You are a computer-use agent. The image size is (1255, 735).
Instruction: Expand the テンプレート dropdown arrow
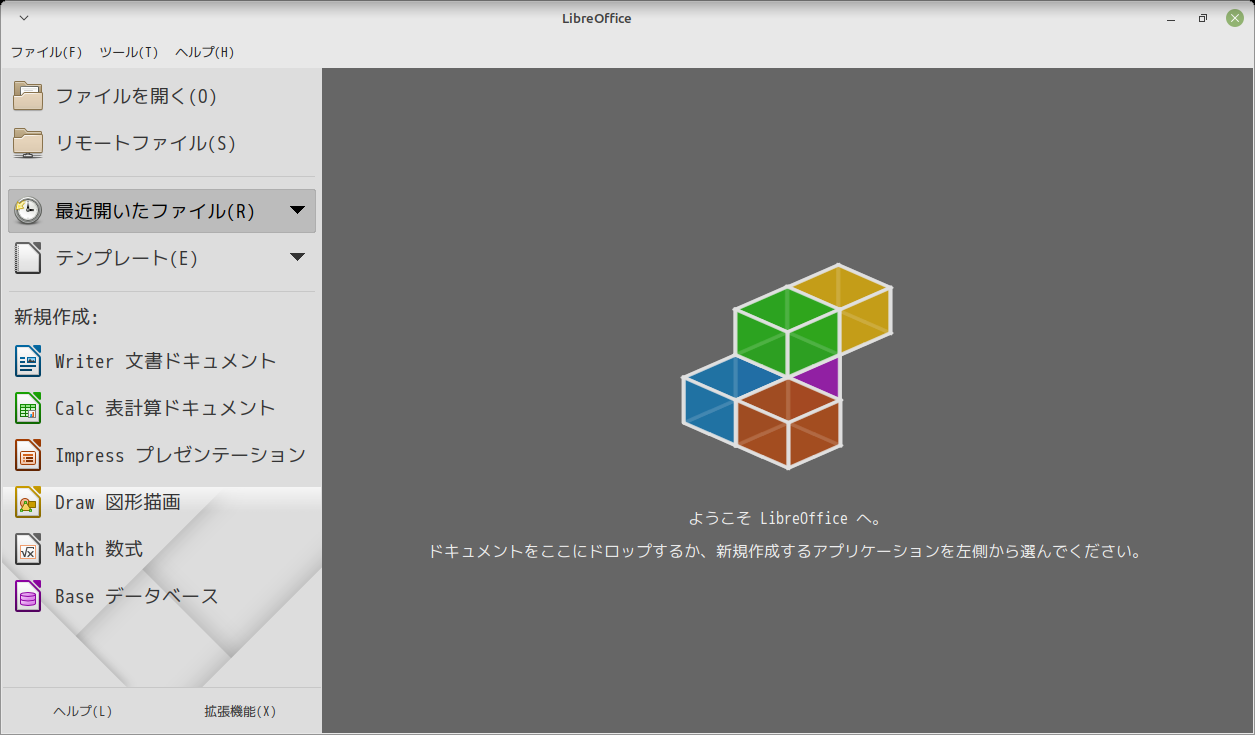[297, 257]
